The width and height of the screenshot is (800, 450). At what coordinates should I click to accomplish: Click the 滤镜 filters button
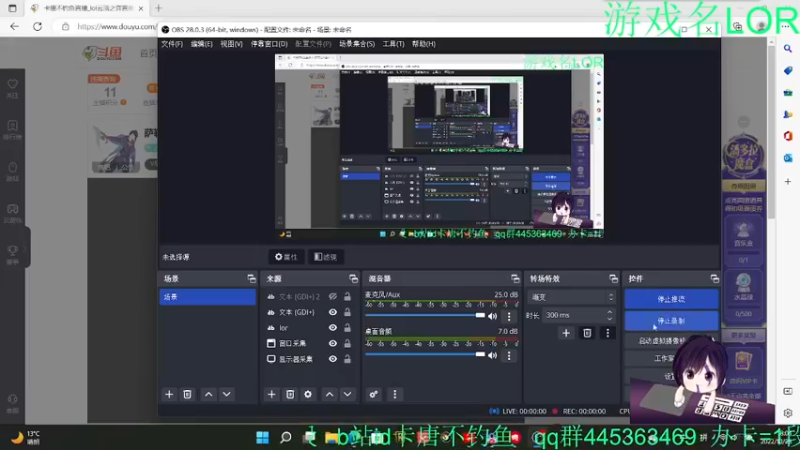[326, 257]
